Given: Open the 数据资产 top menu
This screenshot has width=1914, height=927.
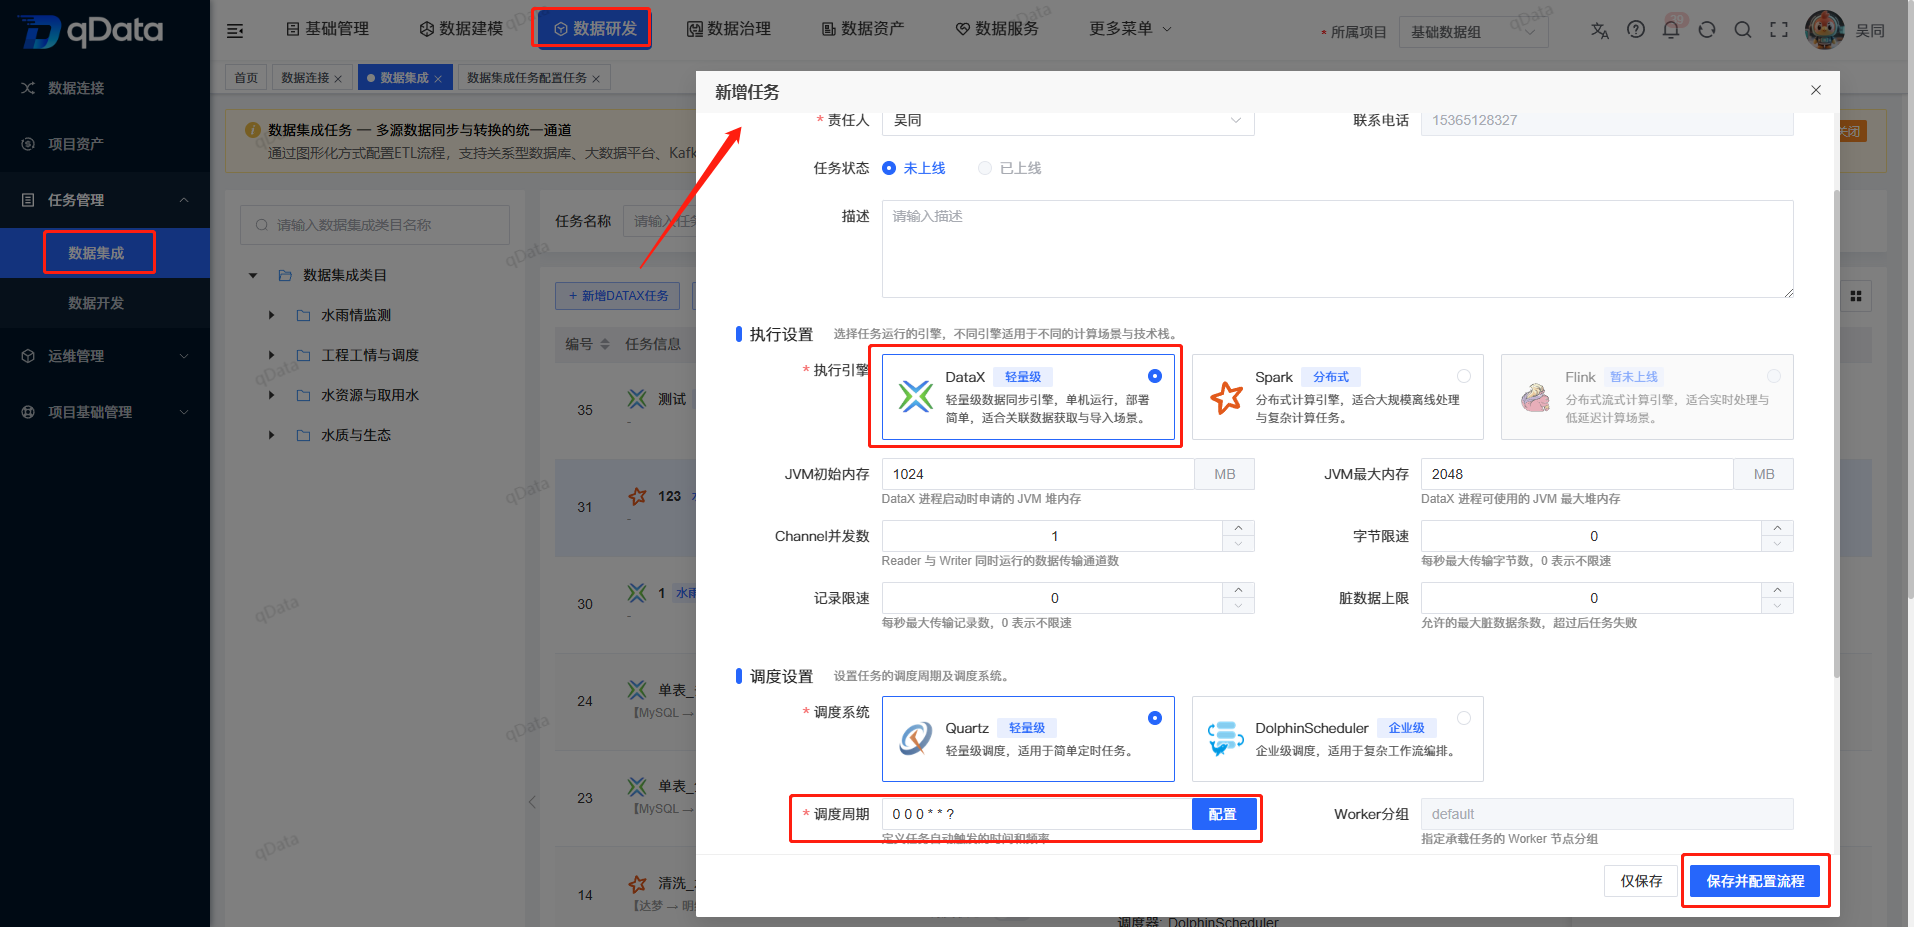Looking at the screenshot, I should [x=863, y=29].
